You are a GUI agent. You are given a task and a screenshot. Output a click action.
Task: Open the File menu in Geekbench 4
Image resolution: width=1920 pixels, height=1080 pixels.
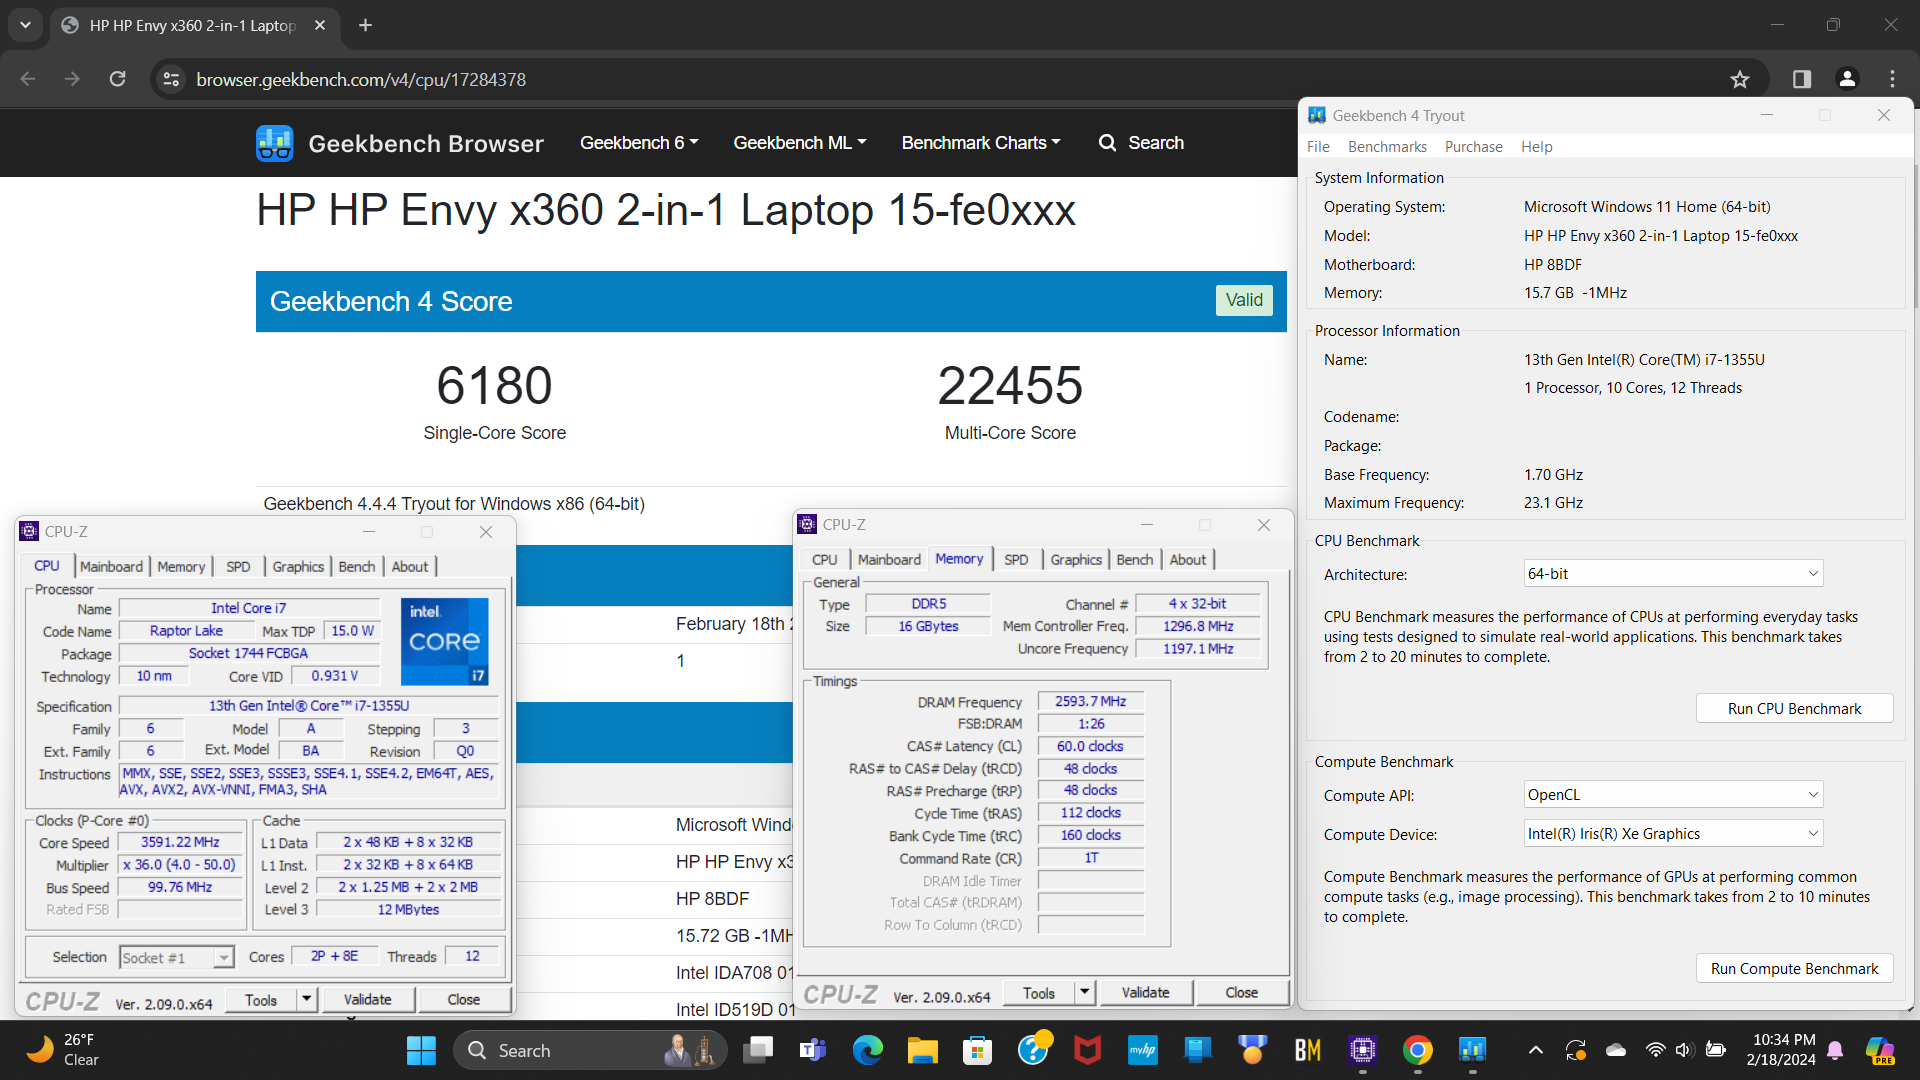click(1318, 147)
